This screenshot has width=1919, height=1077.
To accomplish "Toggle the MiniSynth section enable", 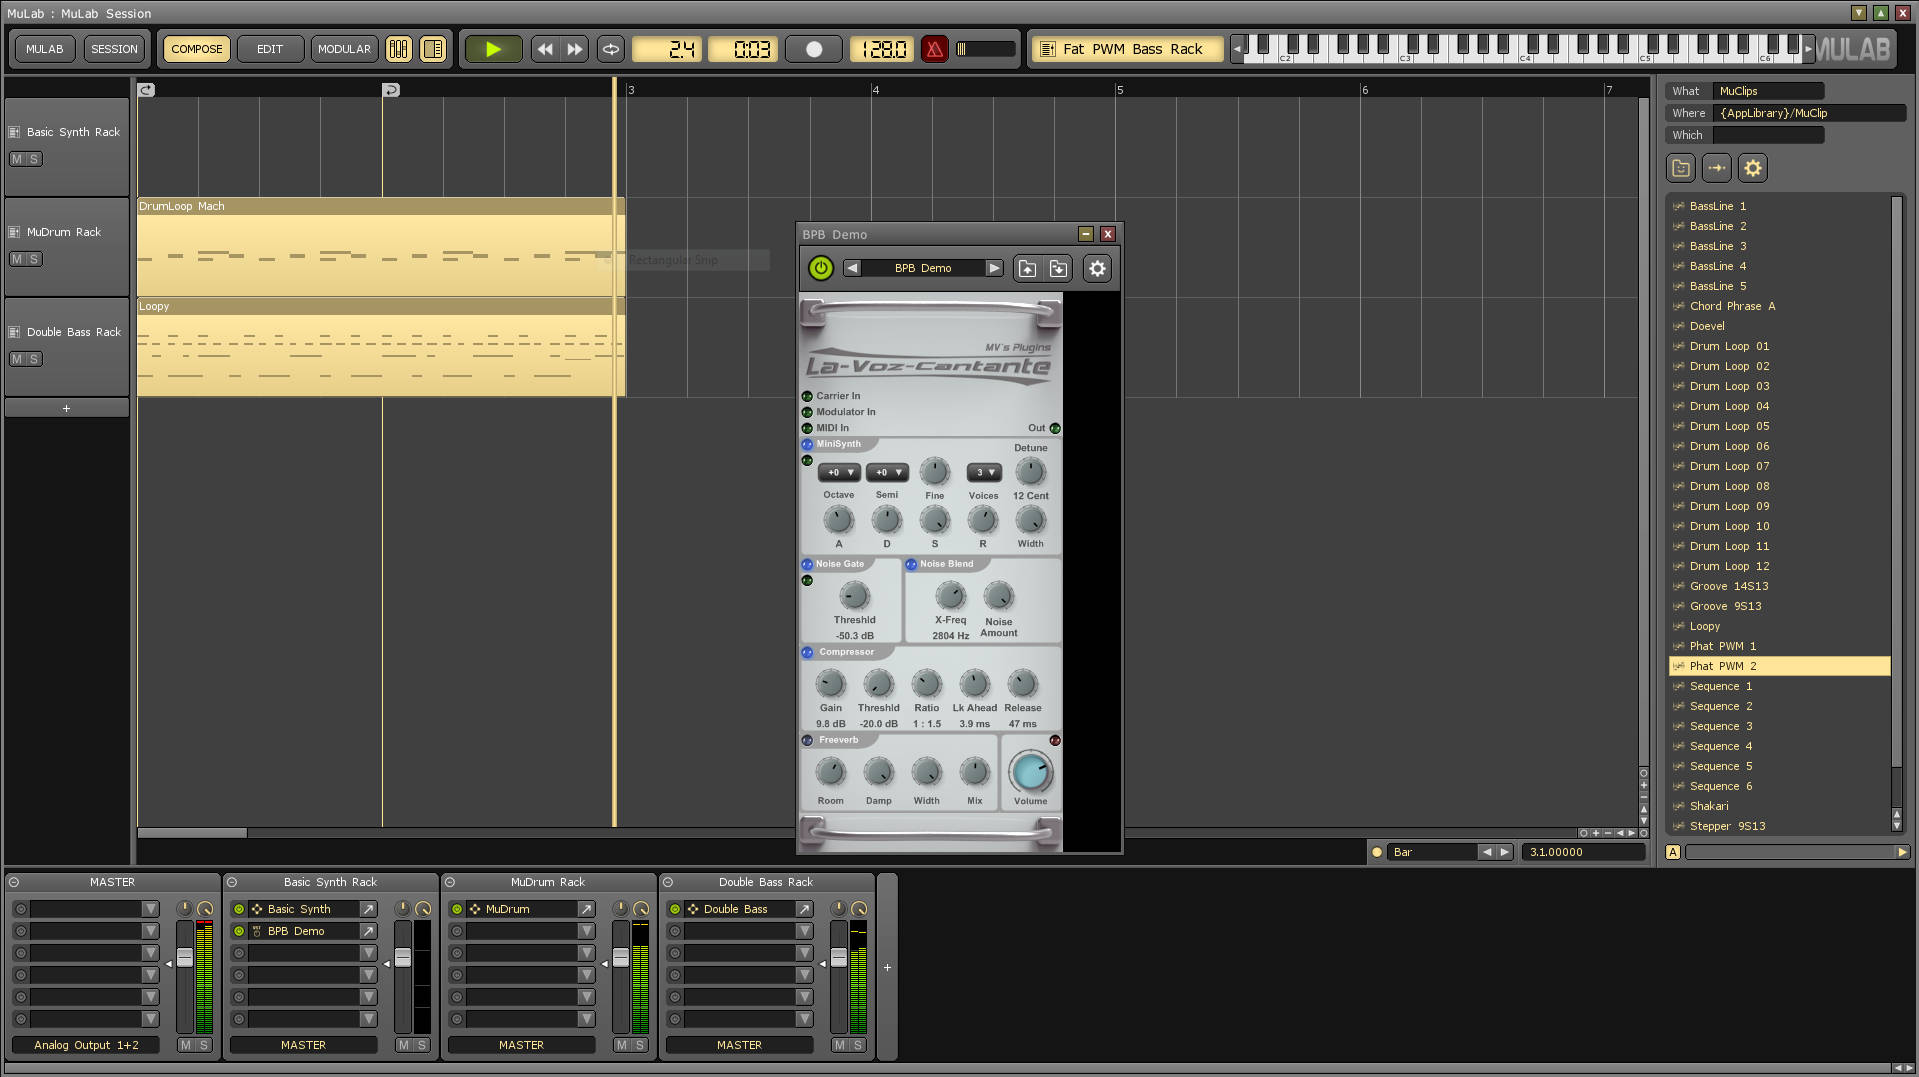I will 807,444.
